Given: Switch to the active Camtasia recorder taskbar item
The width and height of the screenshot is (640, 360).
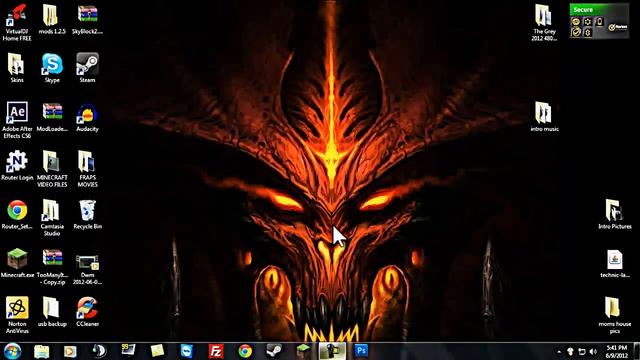Looking at the screenshot, I should 332,351.
